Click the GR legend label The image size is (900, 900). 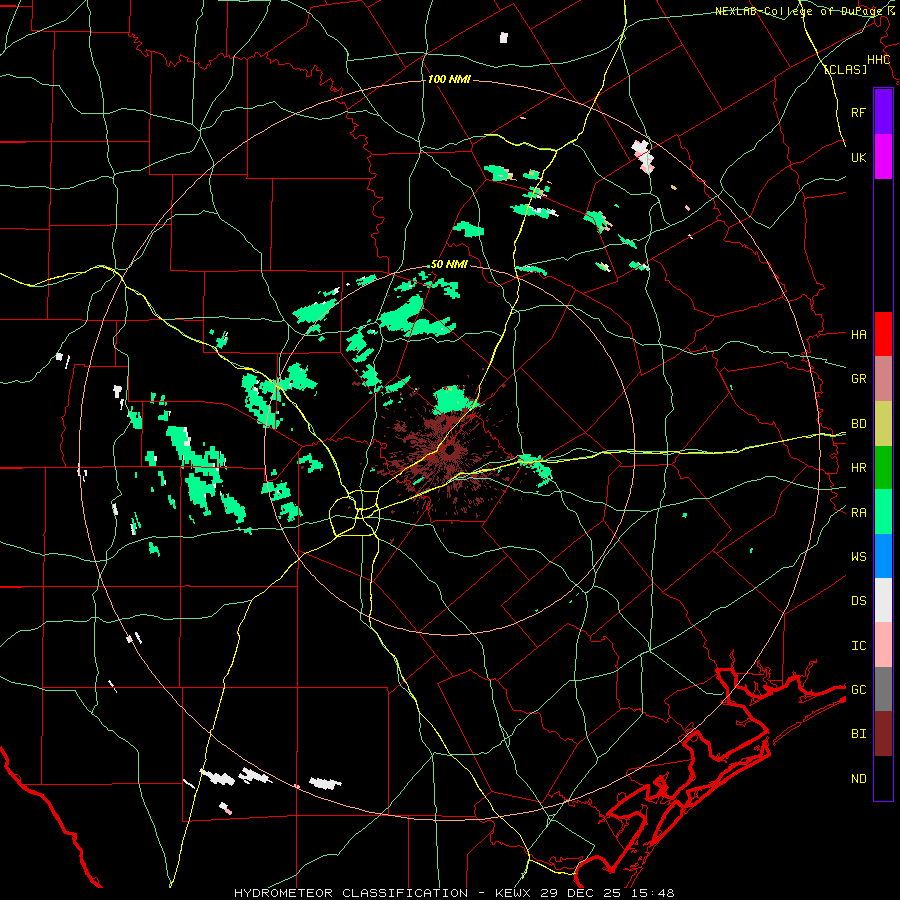point(858,379)
